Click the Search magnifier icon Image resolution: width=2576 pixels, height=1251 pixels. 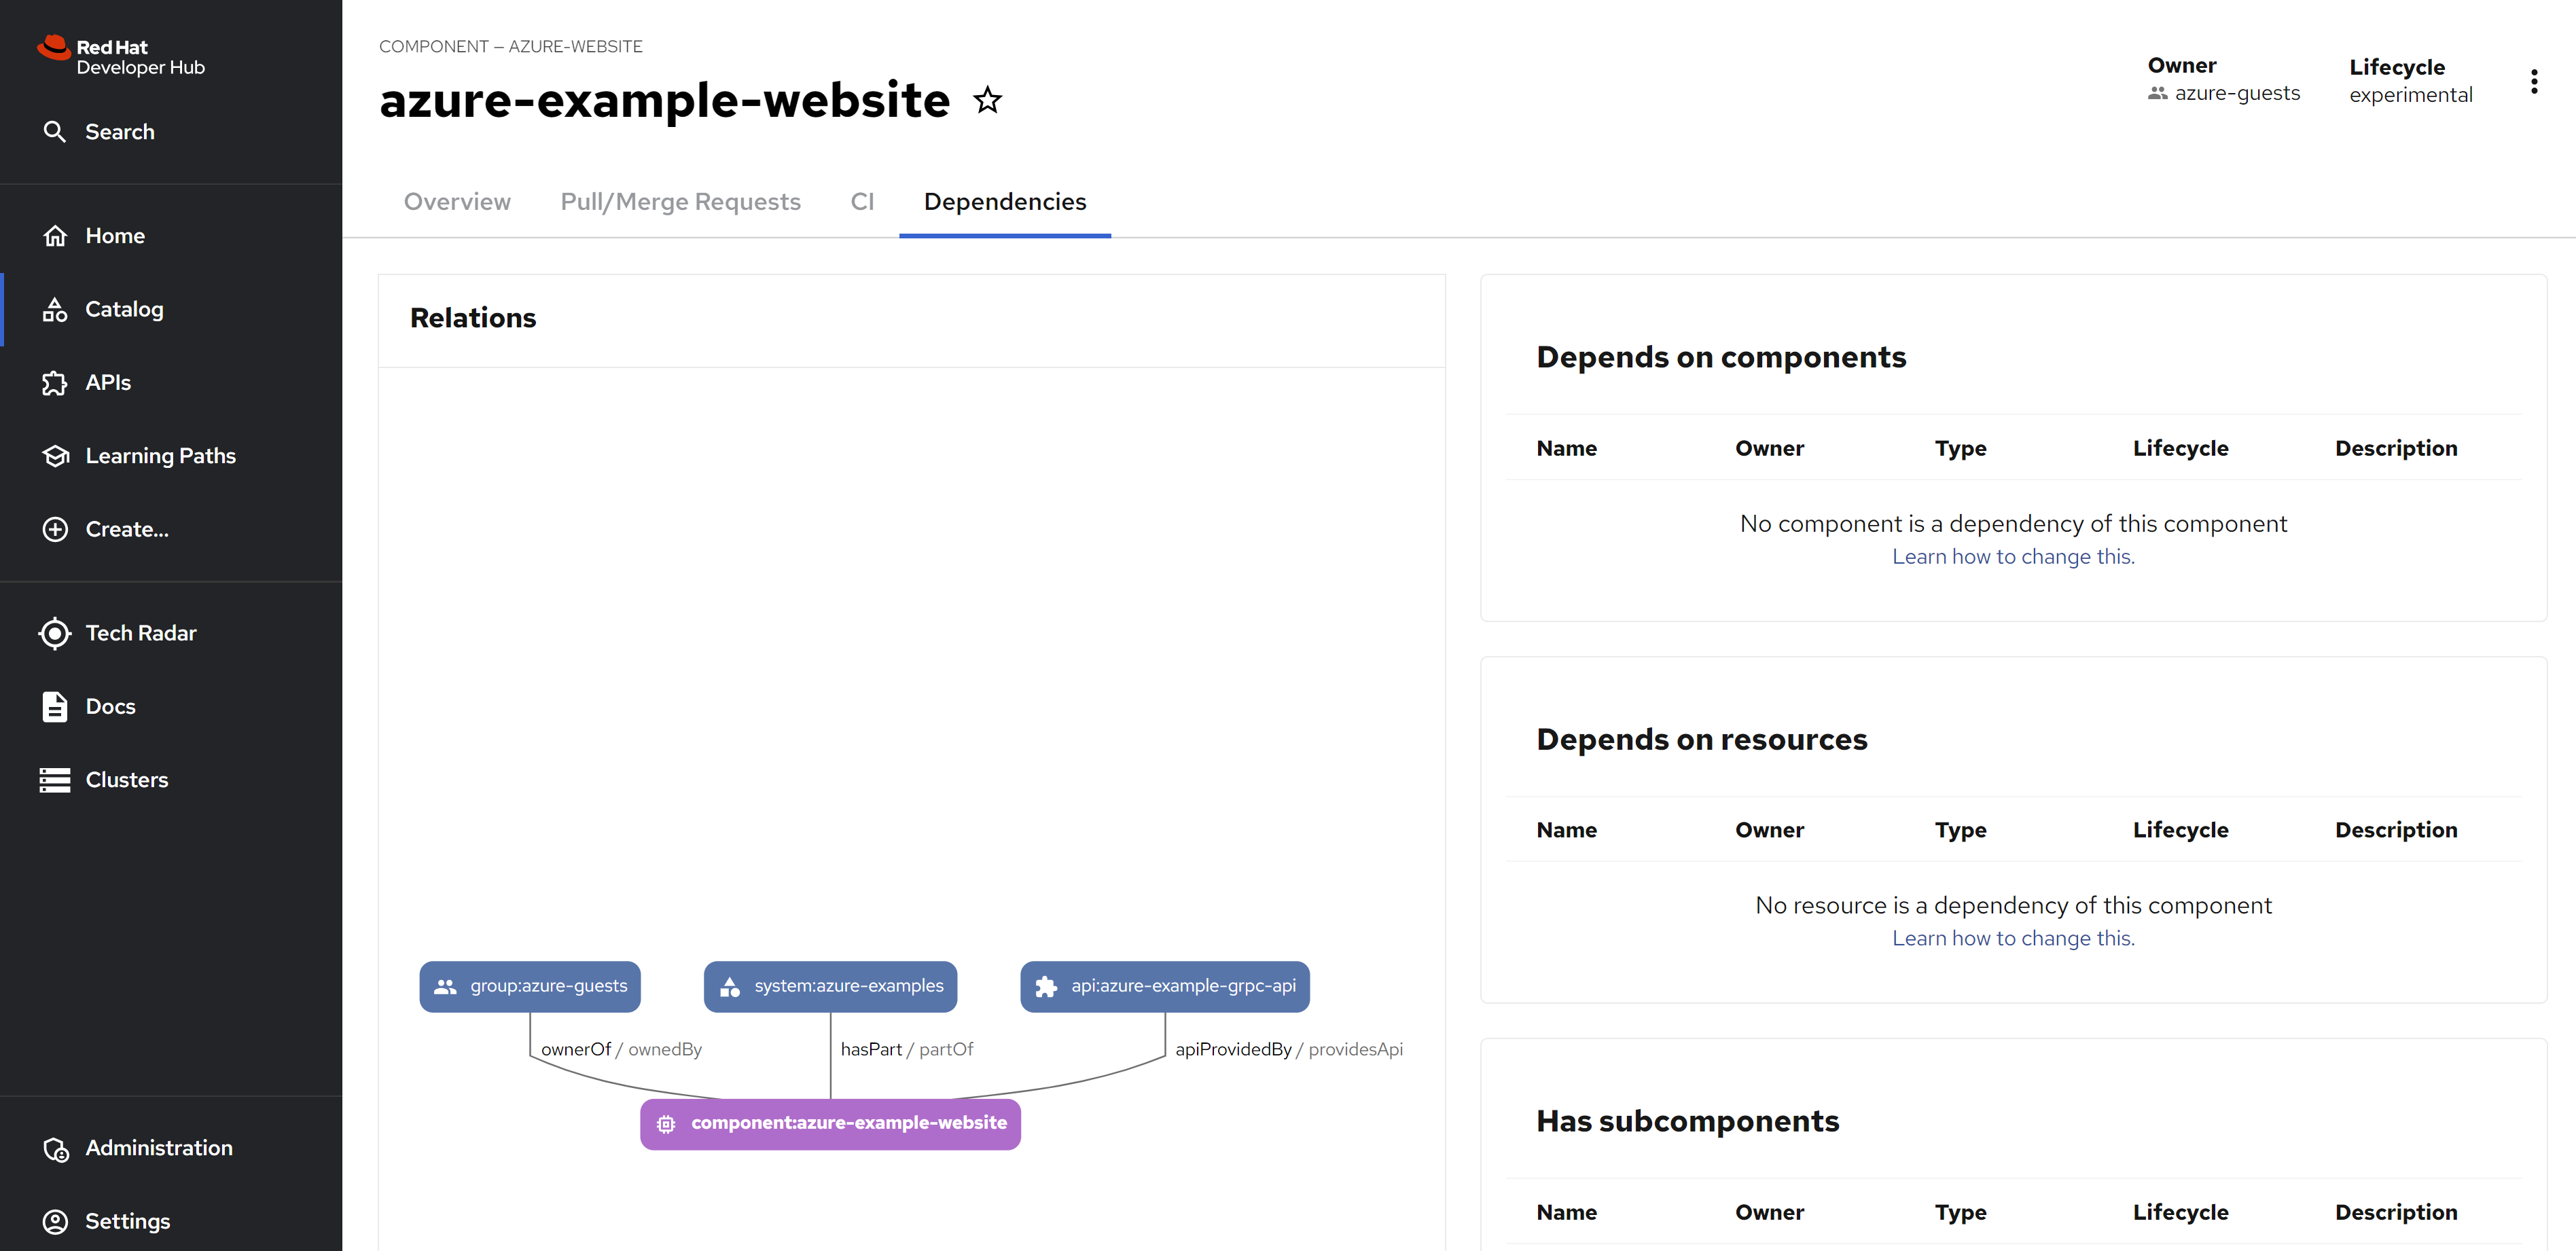55,132
